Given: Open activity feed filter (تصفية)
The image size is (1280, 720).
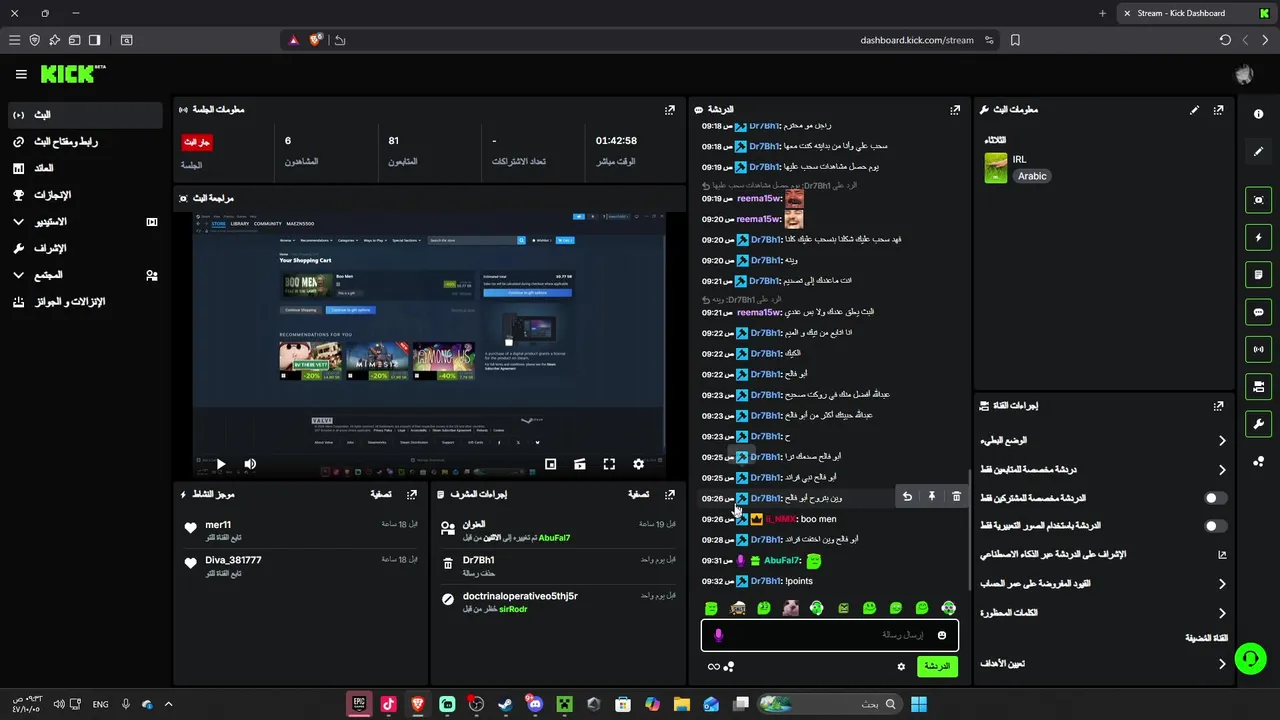Looking at the screenshot, I should (x=380, y=495).
